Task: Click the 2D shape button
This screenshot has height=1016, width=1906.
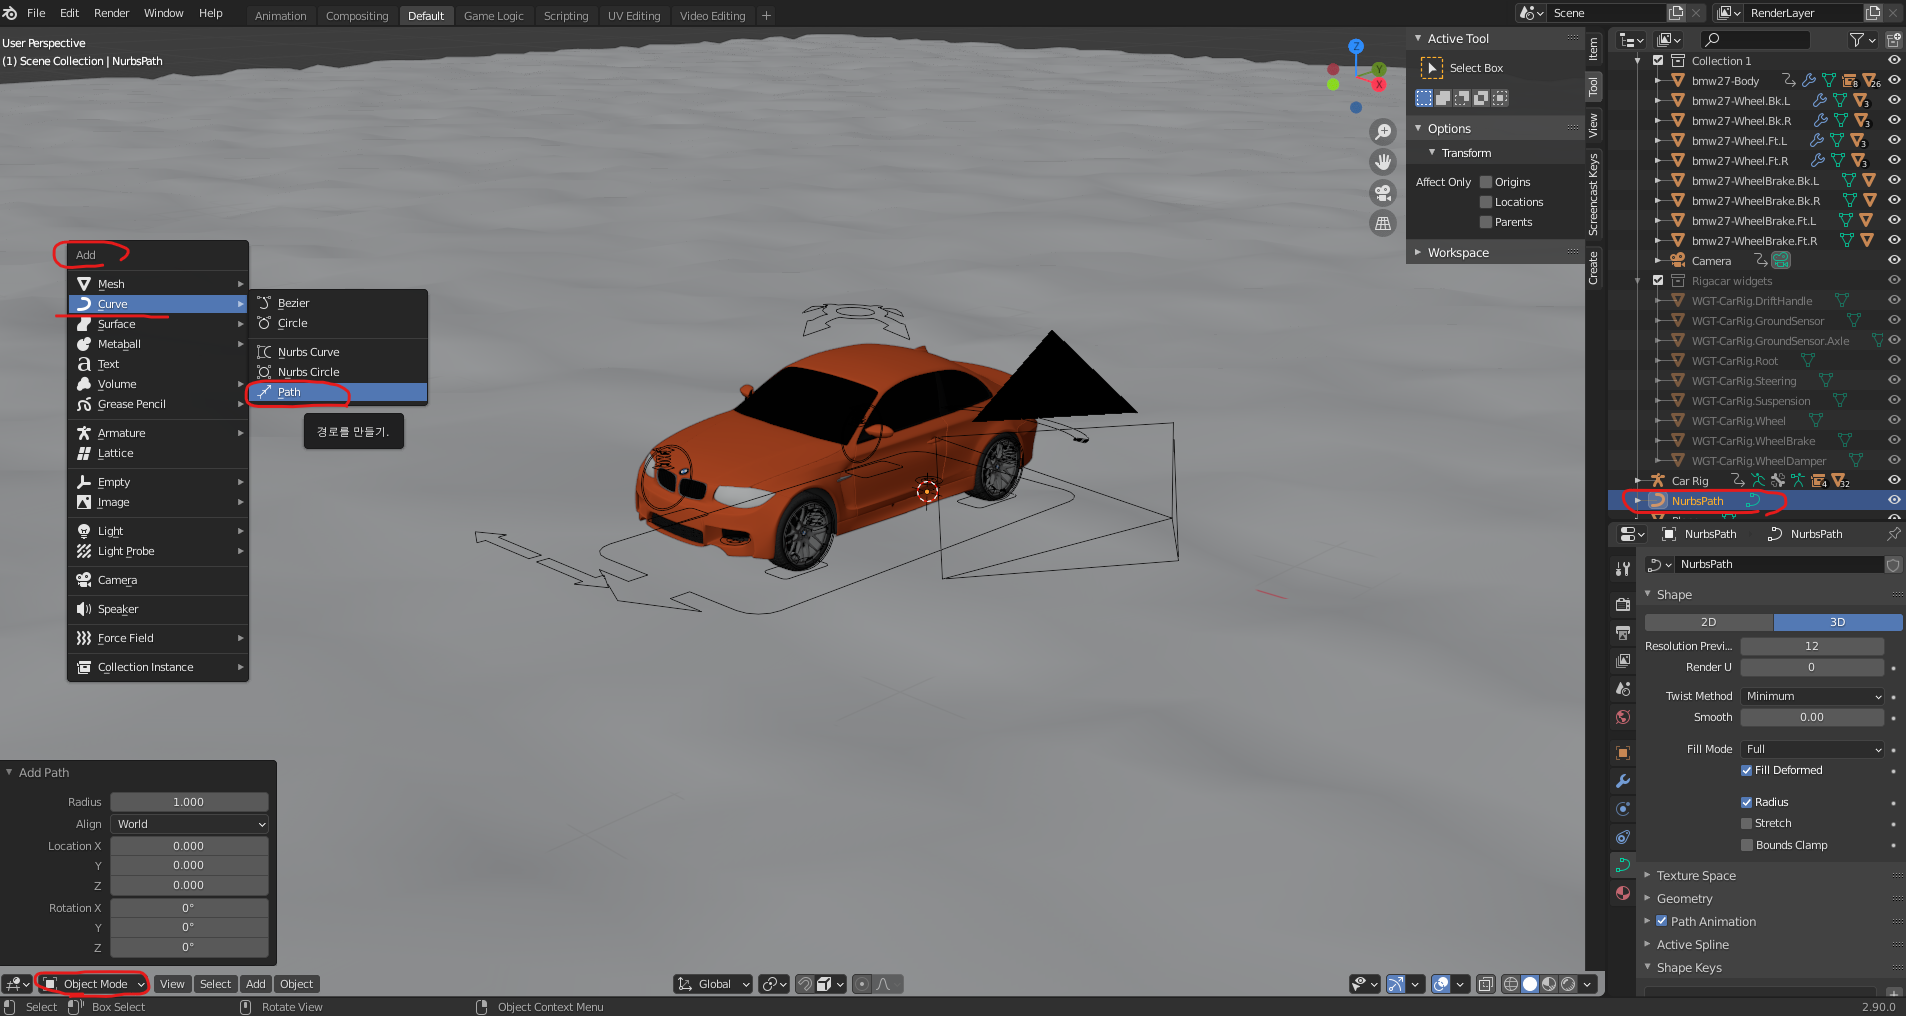Action: 1708,622
